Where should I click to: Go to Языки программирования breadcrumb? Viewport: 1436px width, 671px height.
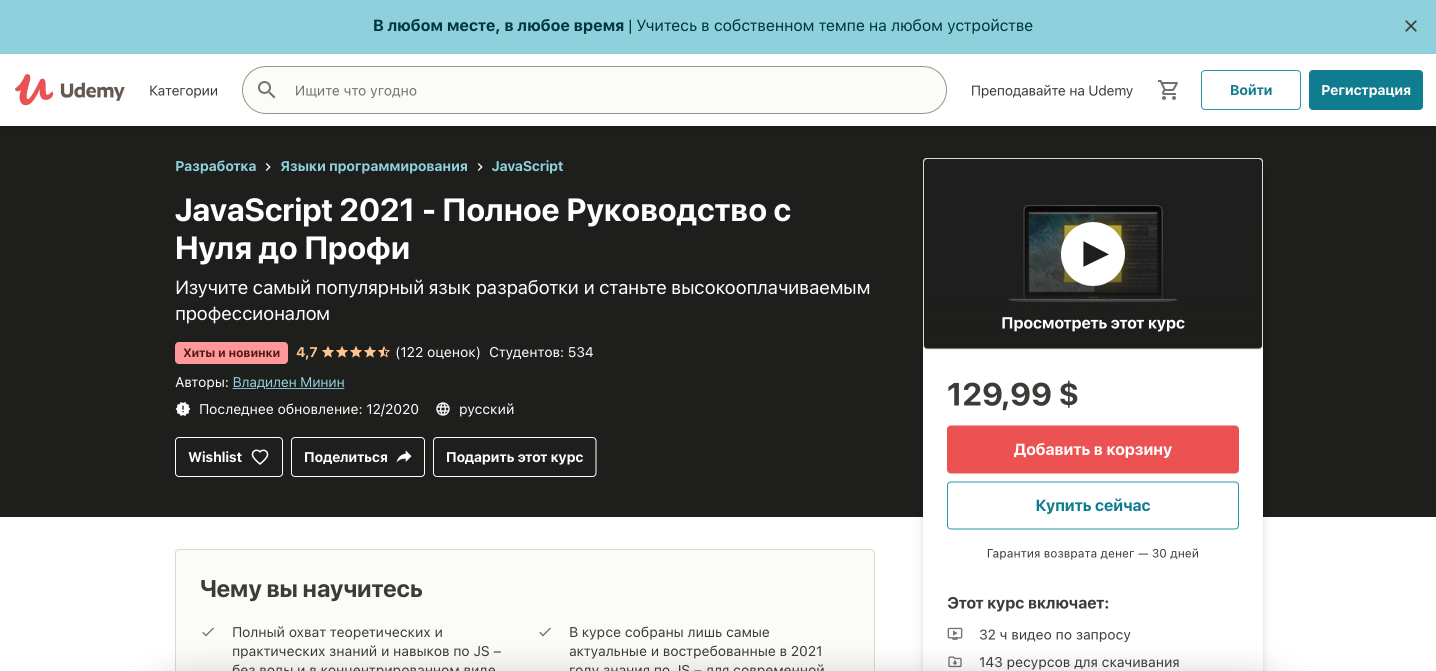(374, 166)
